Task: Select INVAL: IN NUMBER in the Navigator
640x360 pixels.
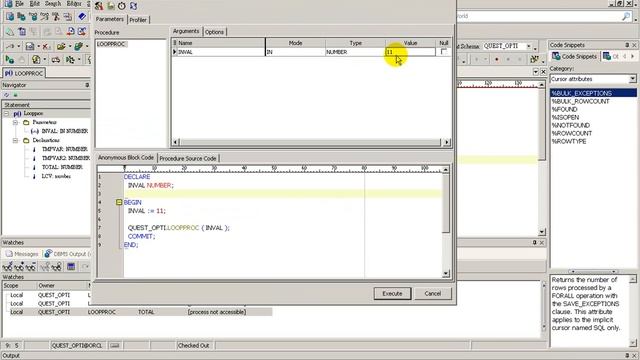Action: coord(64,131)
